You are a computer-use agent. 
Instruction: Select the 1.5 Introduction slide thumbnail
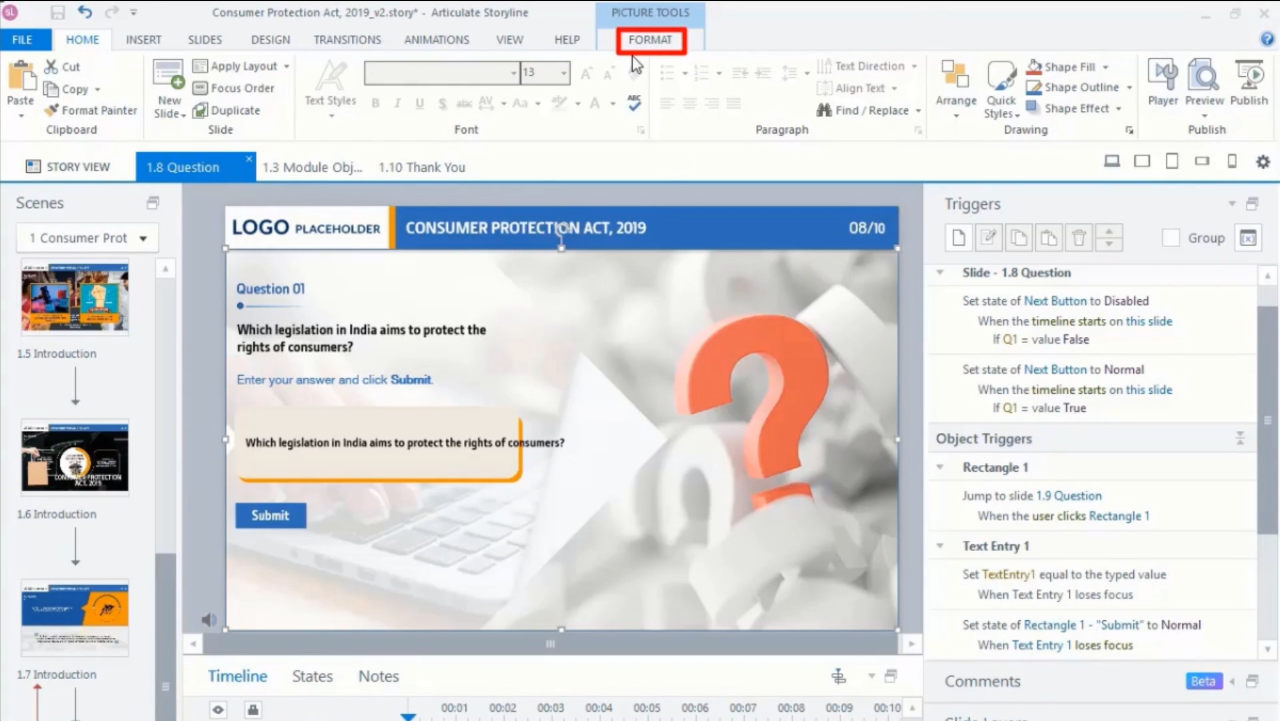75,298
